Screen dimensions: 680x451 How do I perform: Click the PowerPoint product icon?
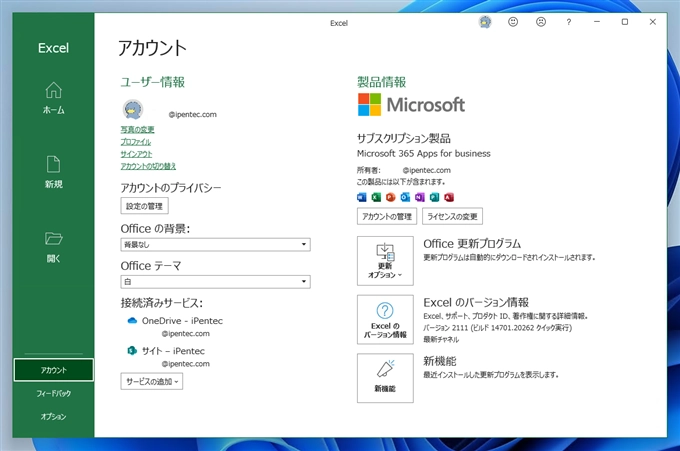[x=391, y=197]
